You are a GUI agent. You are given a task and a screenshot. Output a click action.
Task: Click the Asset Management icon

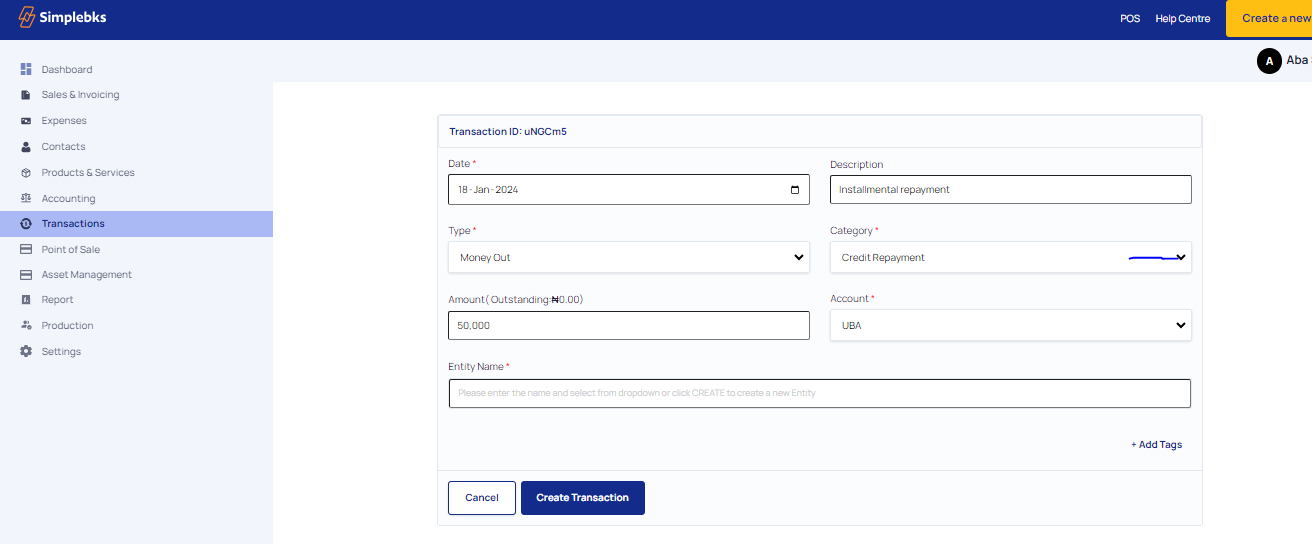pyautogui.click(x=26, y=275)
